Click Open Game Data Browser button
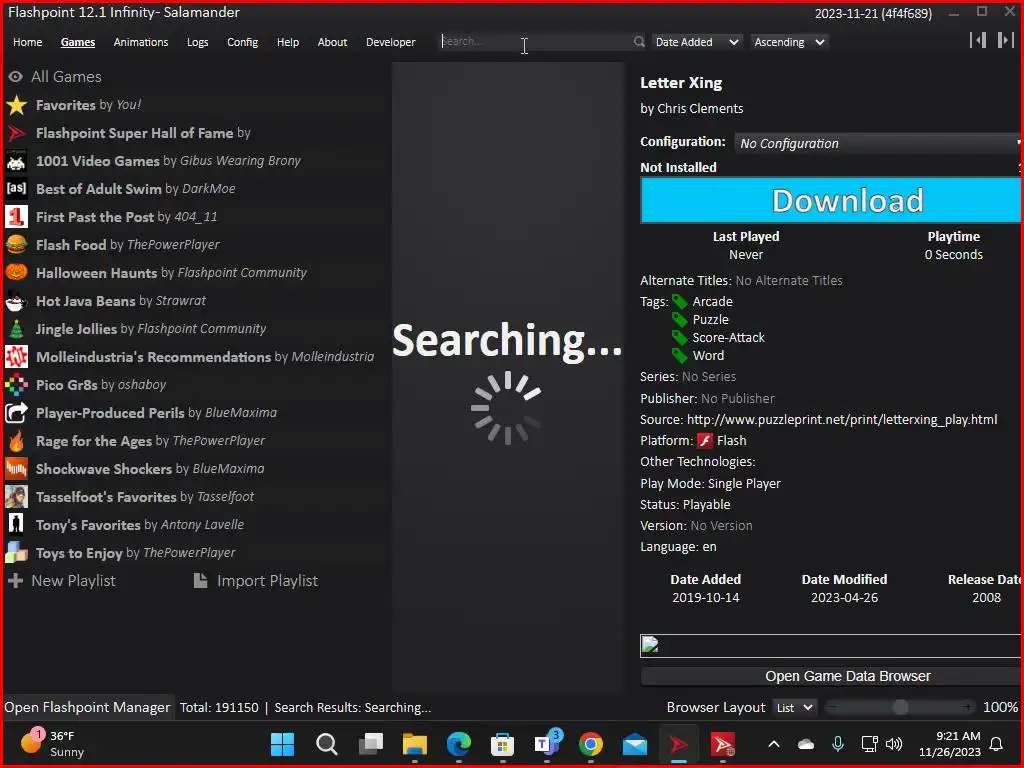 (831, 677)
